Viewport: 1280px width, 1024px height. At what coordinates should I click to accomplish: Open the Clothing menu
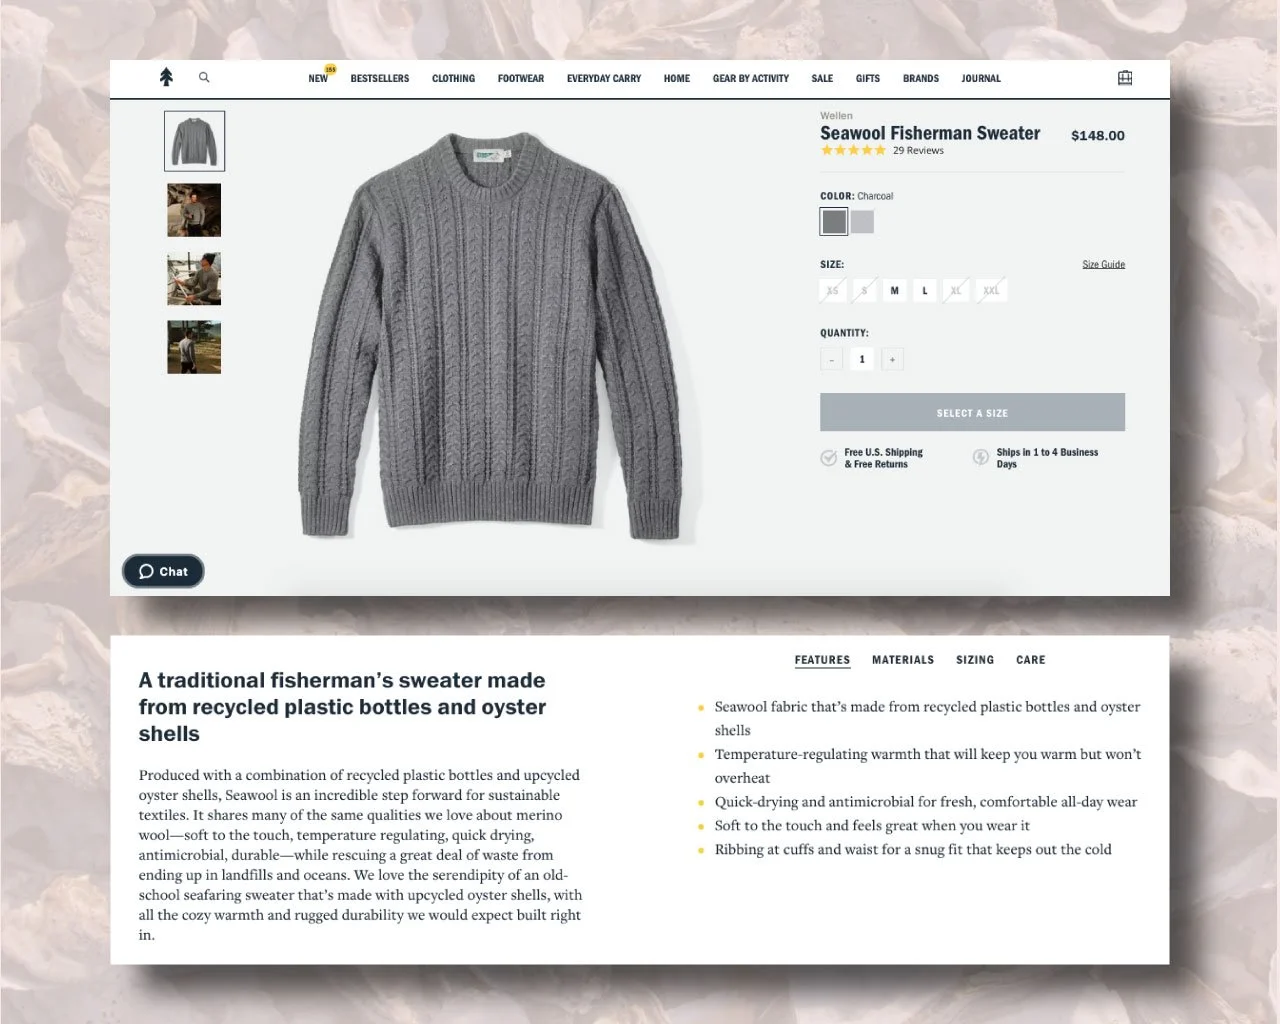tap(453, 78)
